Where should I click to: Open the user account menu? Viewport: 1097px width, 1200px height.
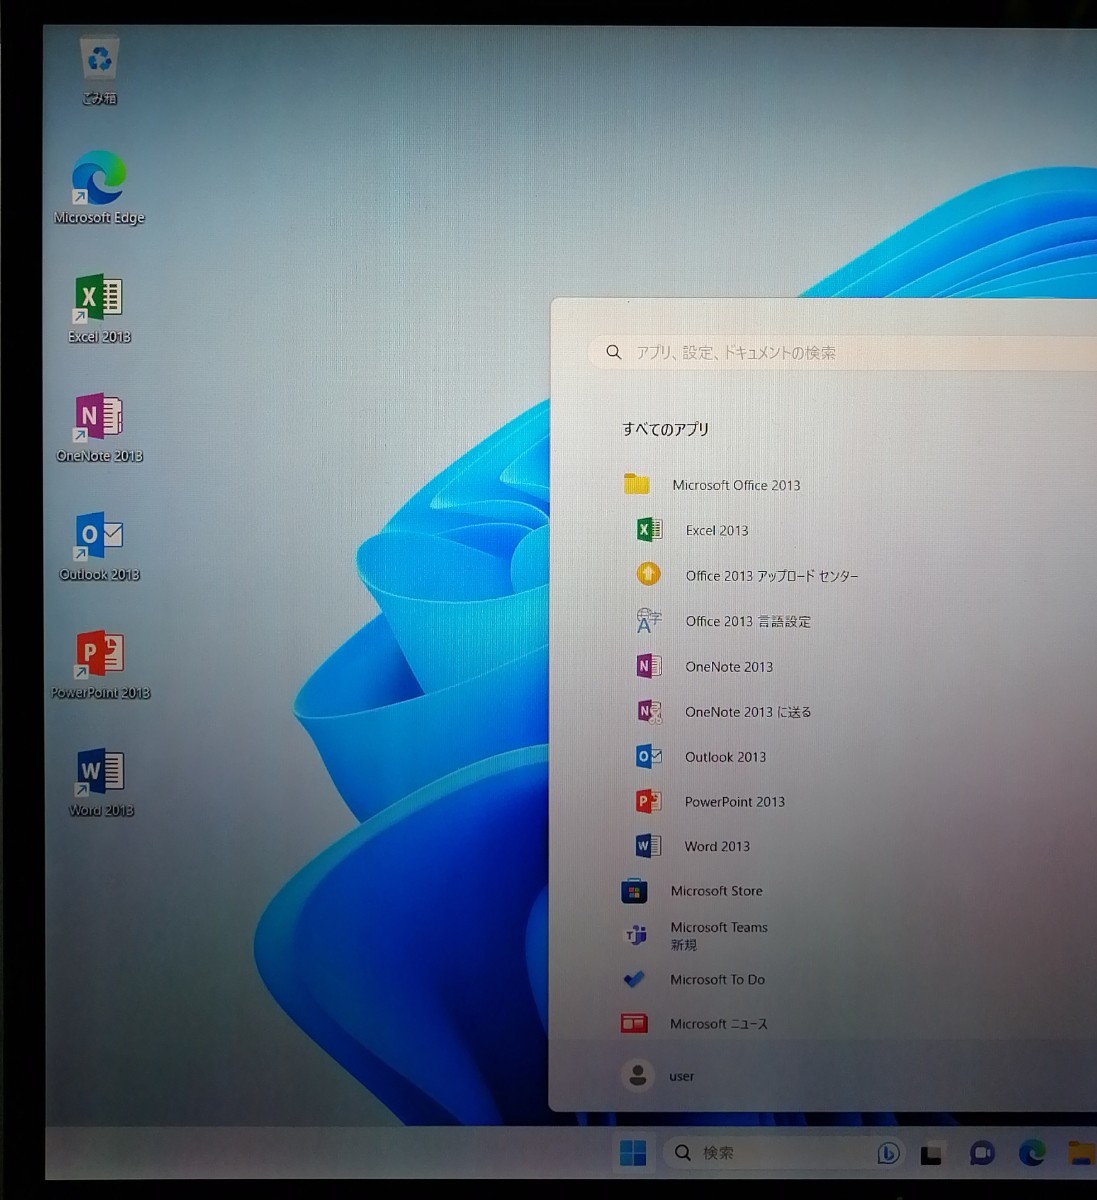pos(658,1076)
